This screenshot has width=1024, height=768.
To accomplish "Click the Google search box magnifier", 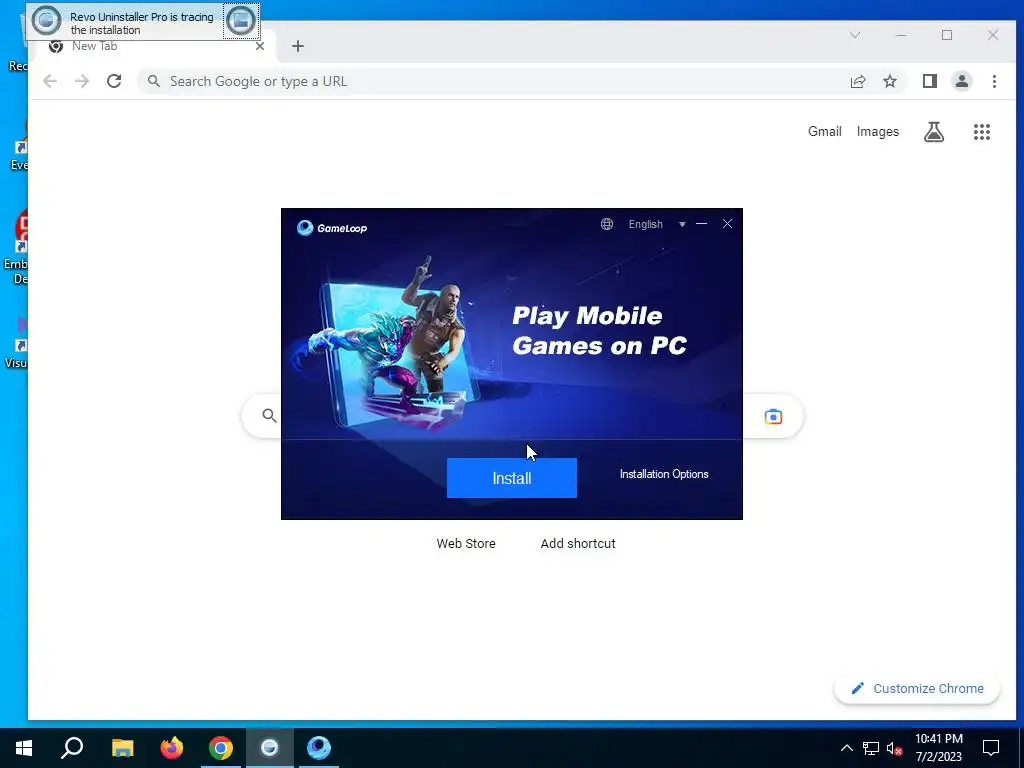I will point(268,415).
